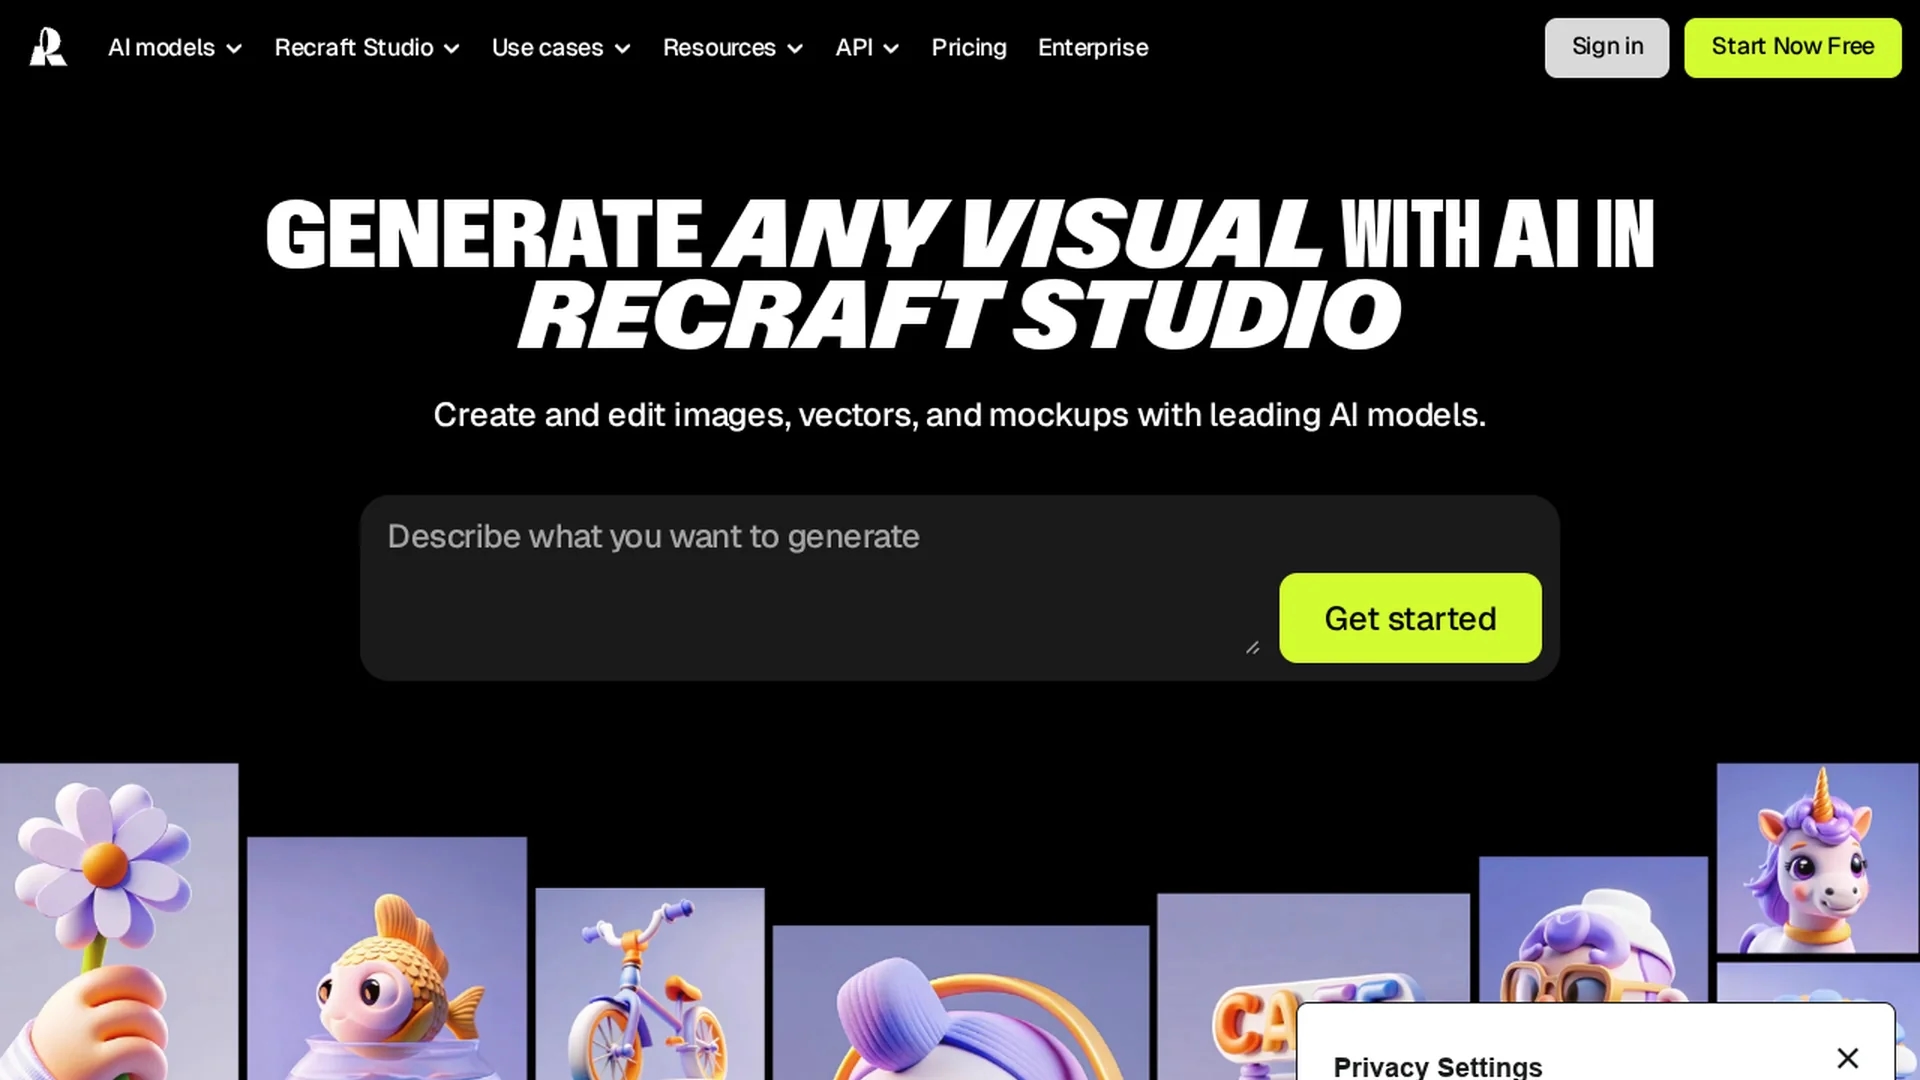Viewport: 1920px width, 1080px height.
Task: Open the goldfish bowl thumbnail
Action: 387,958
